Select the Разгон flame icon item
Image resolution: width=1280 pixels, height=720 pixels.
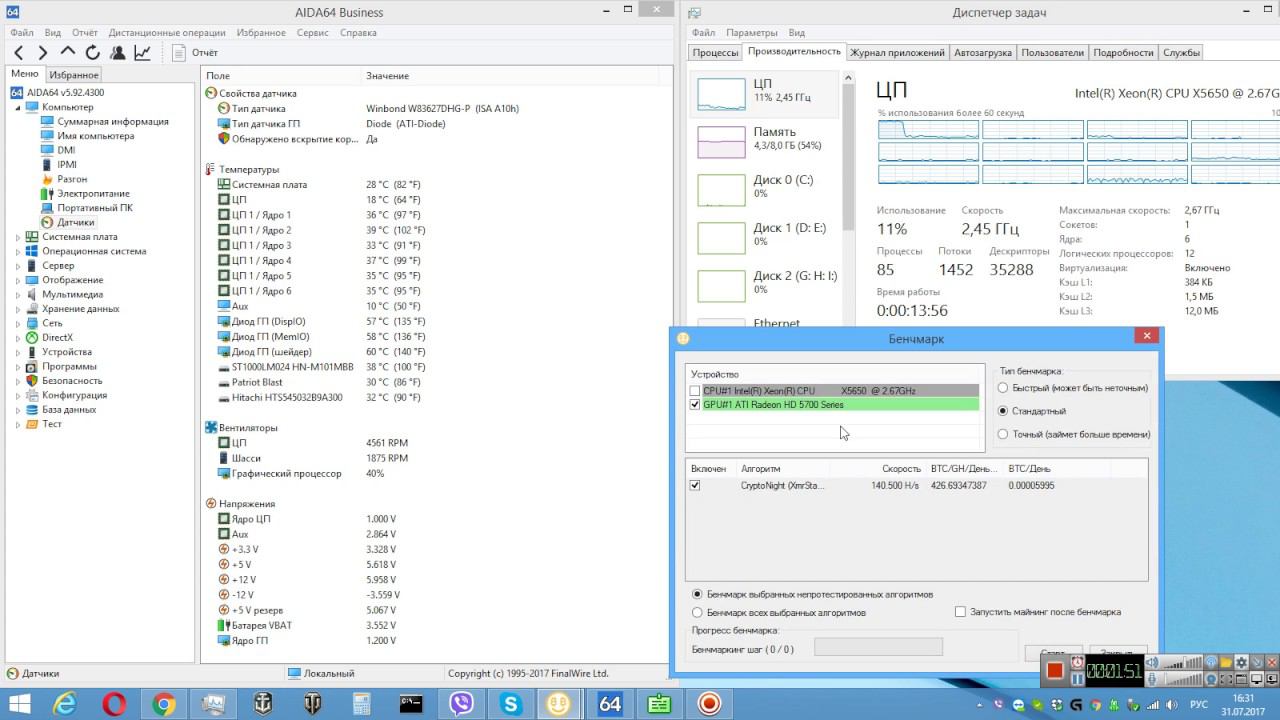(47, 179)
